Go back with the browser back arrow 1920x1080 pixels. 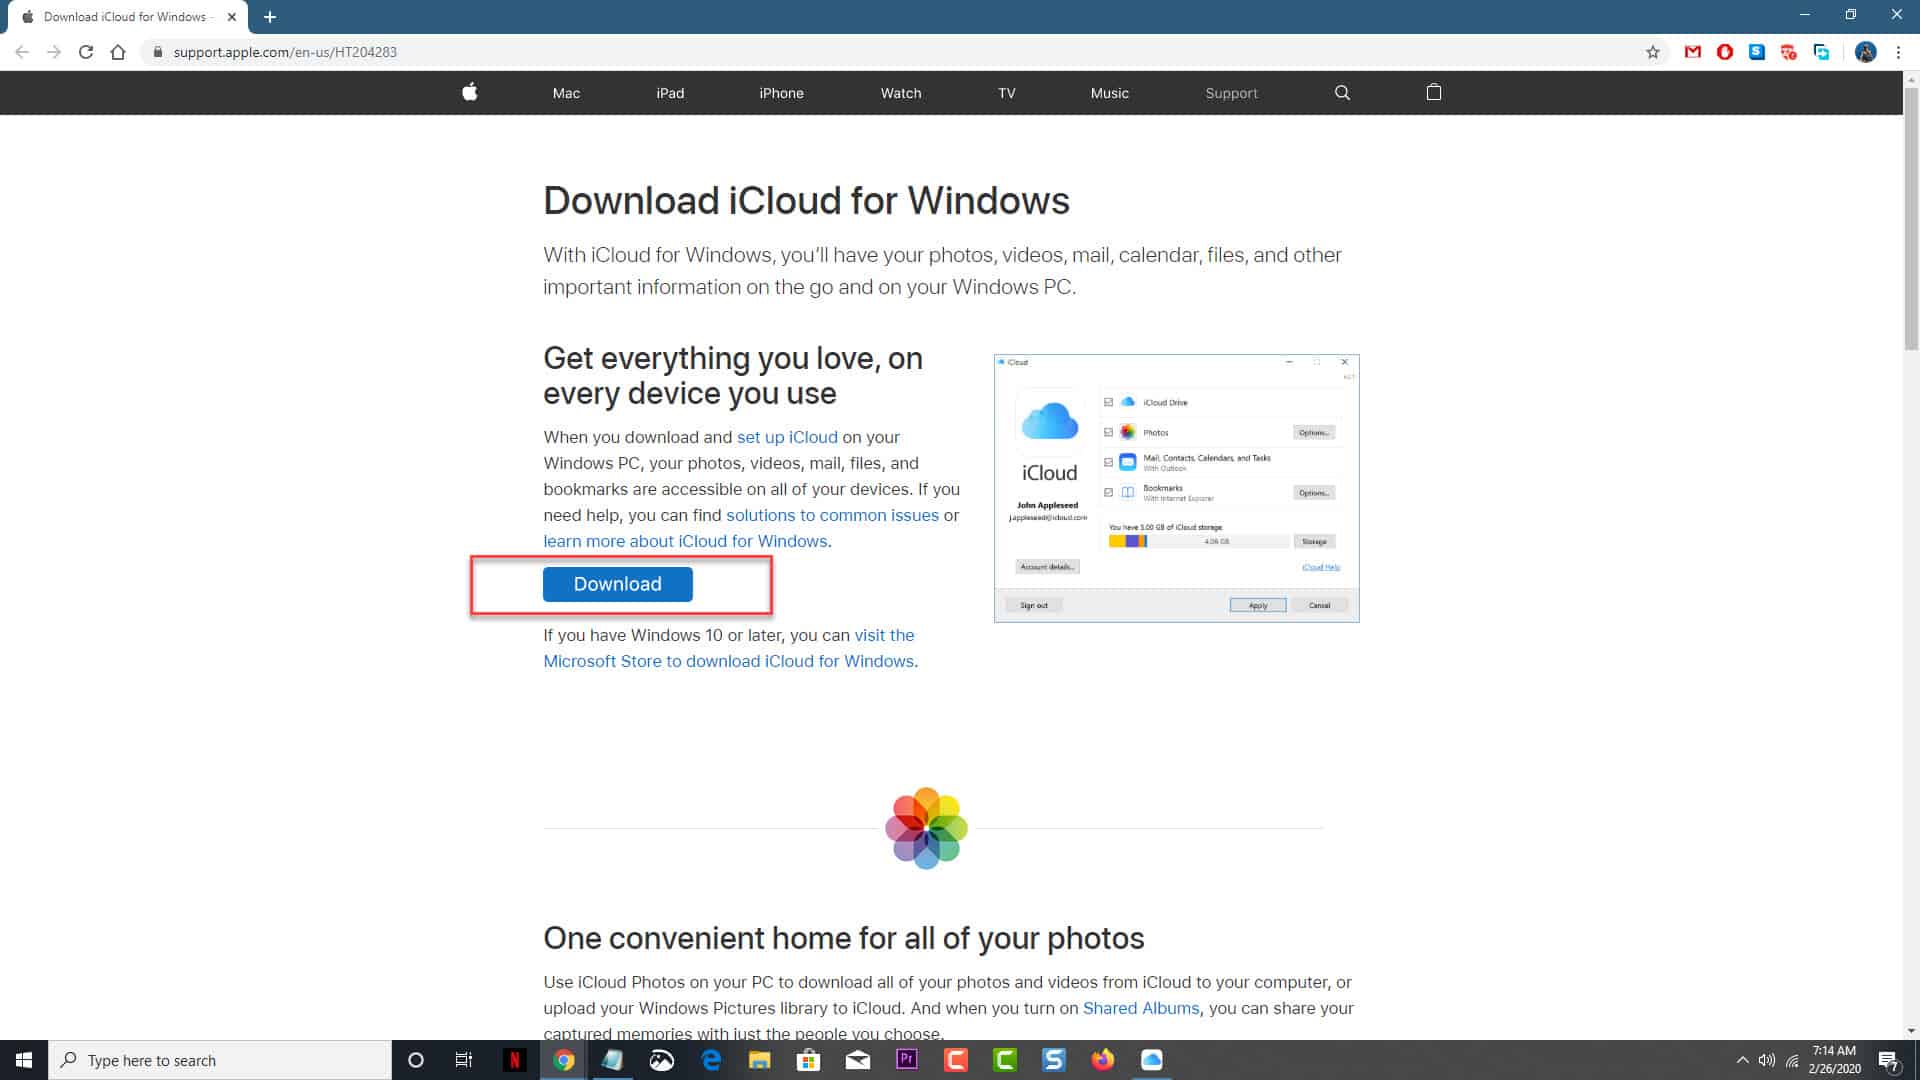22,52
